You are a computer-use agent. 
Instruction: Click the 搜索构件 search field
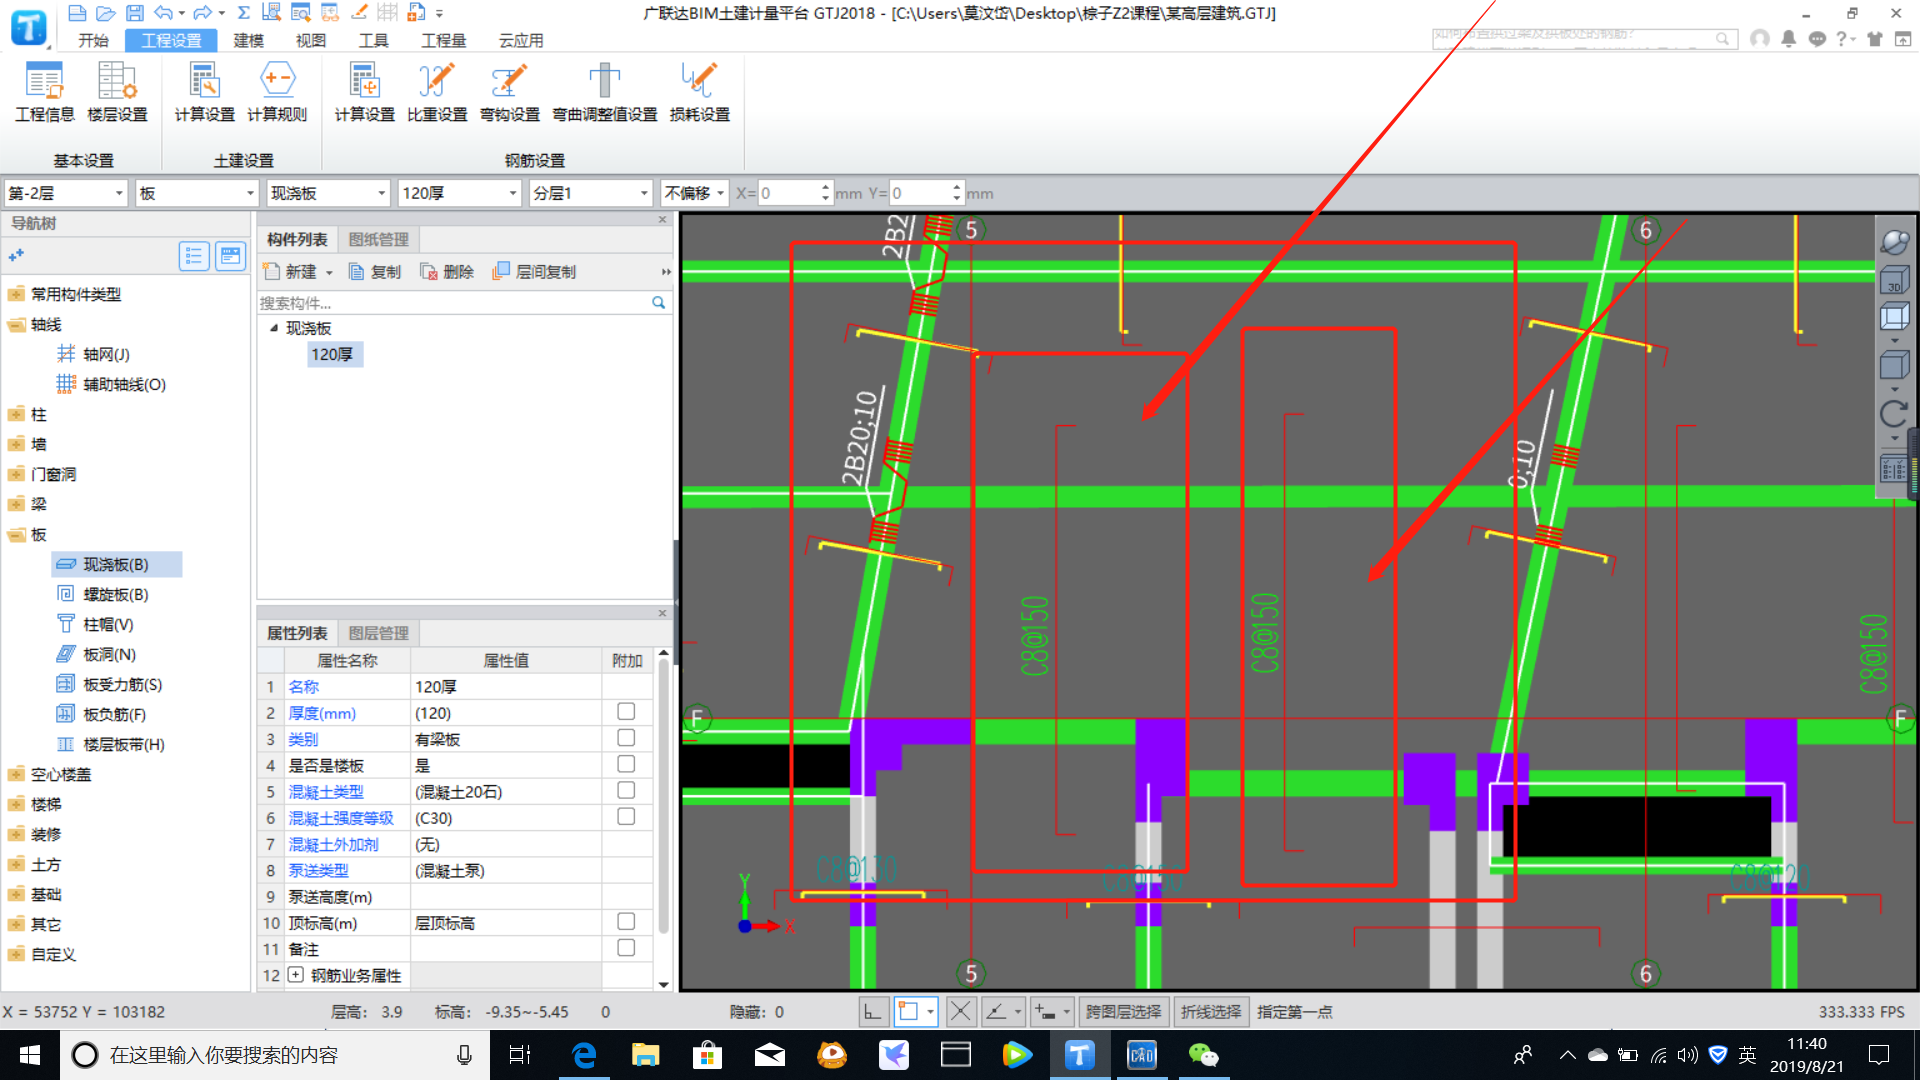click(x=455, y=303)
